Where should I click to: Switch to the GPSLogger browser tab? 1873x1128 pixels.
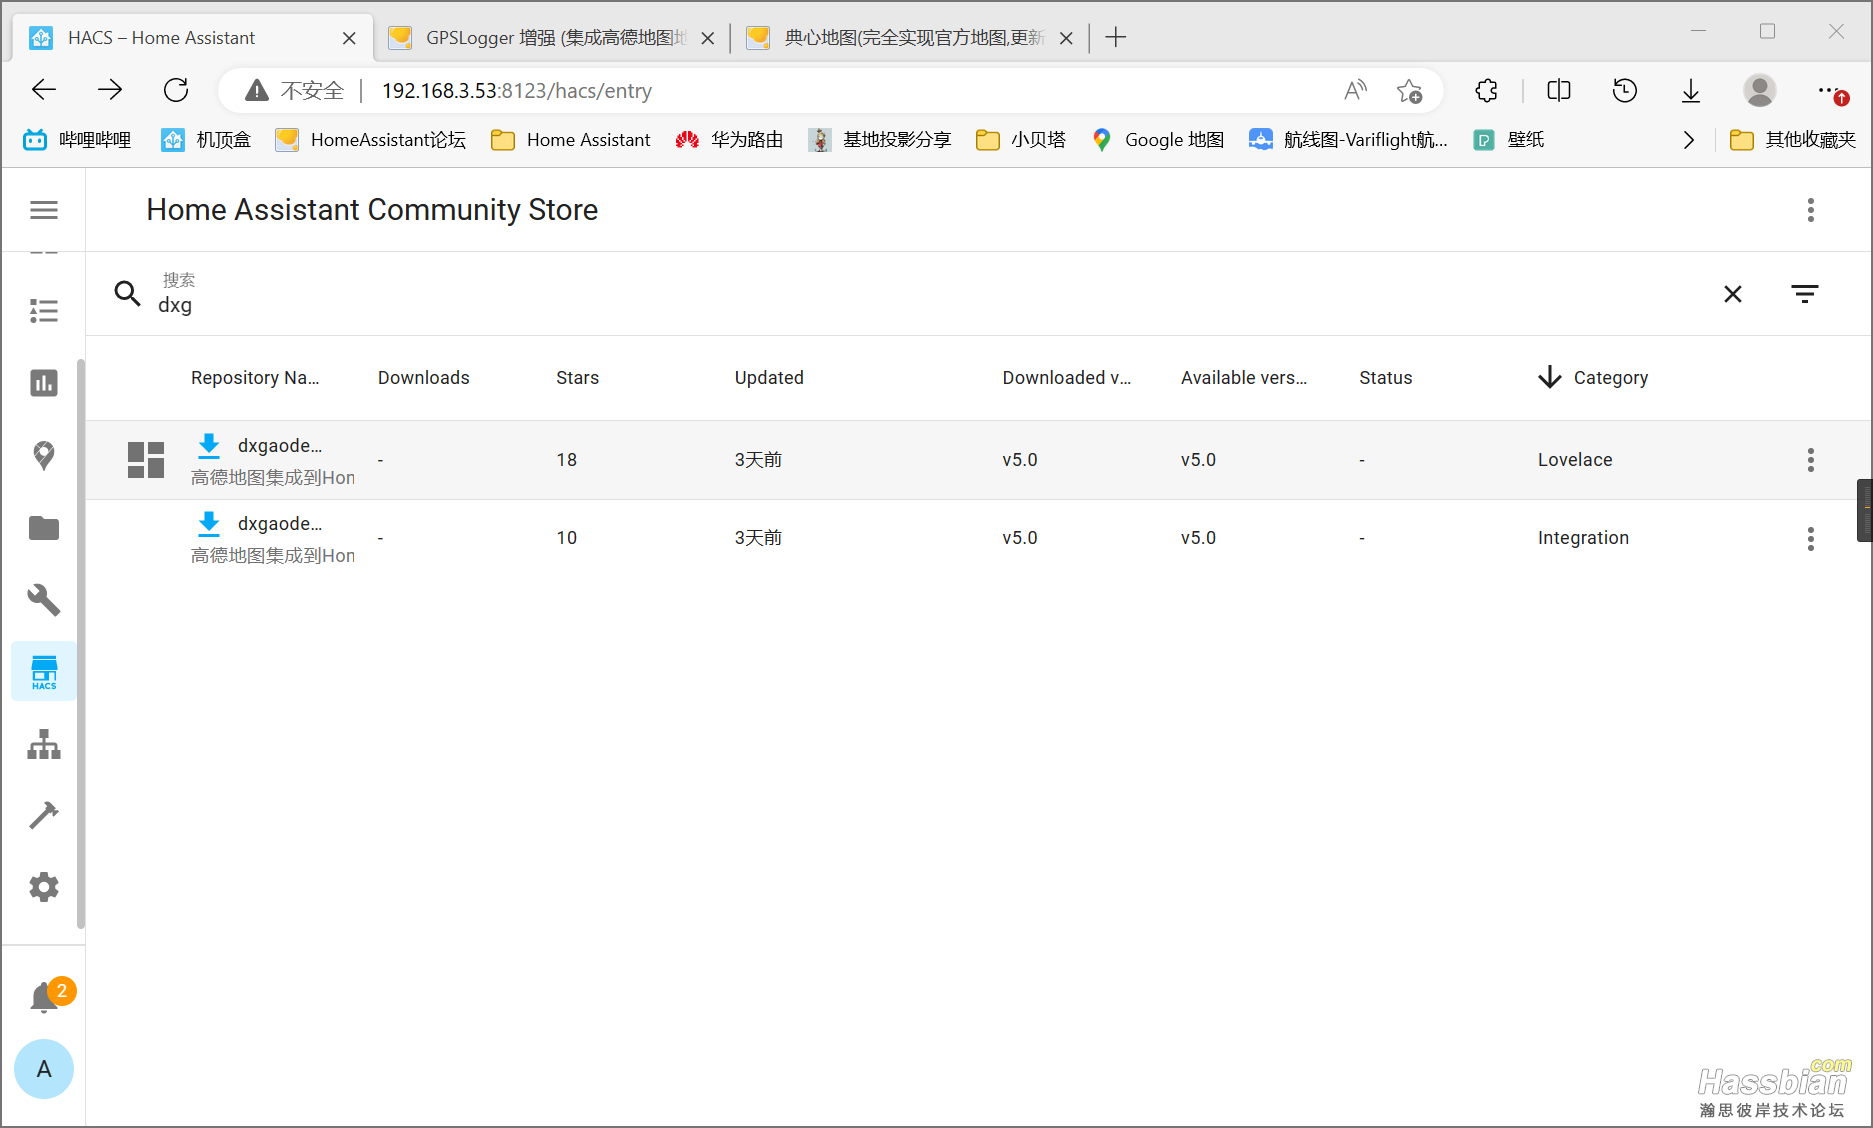pyautogui.click(x=550, y=38)
